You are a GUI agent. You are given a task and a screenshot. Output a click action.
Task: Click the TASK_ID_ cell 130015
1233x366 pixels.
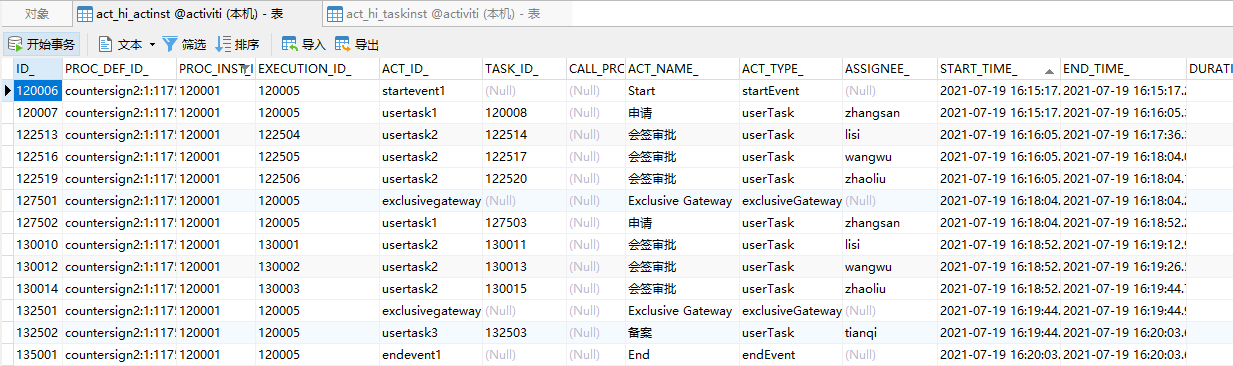[523, 288]
